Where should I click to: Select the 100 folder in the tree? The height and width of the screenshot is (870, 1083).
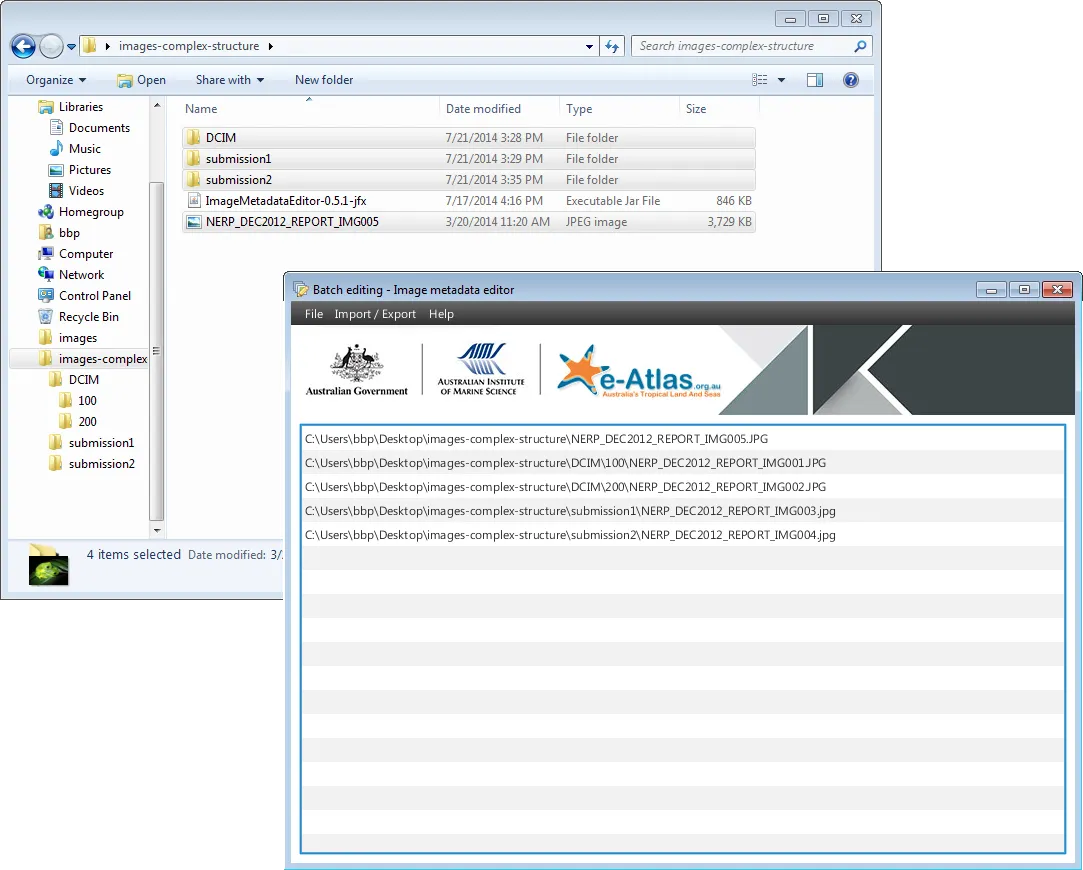point(78,400)
